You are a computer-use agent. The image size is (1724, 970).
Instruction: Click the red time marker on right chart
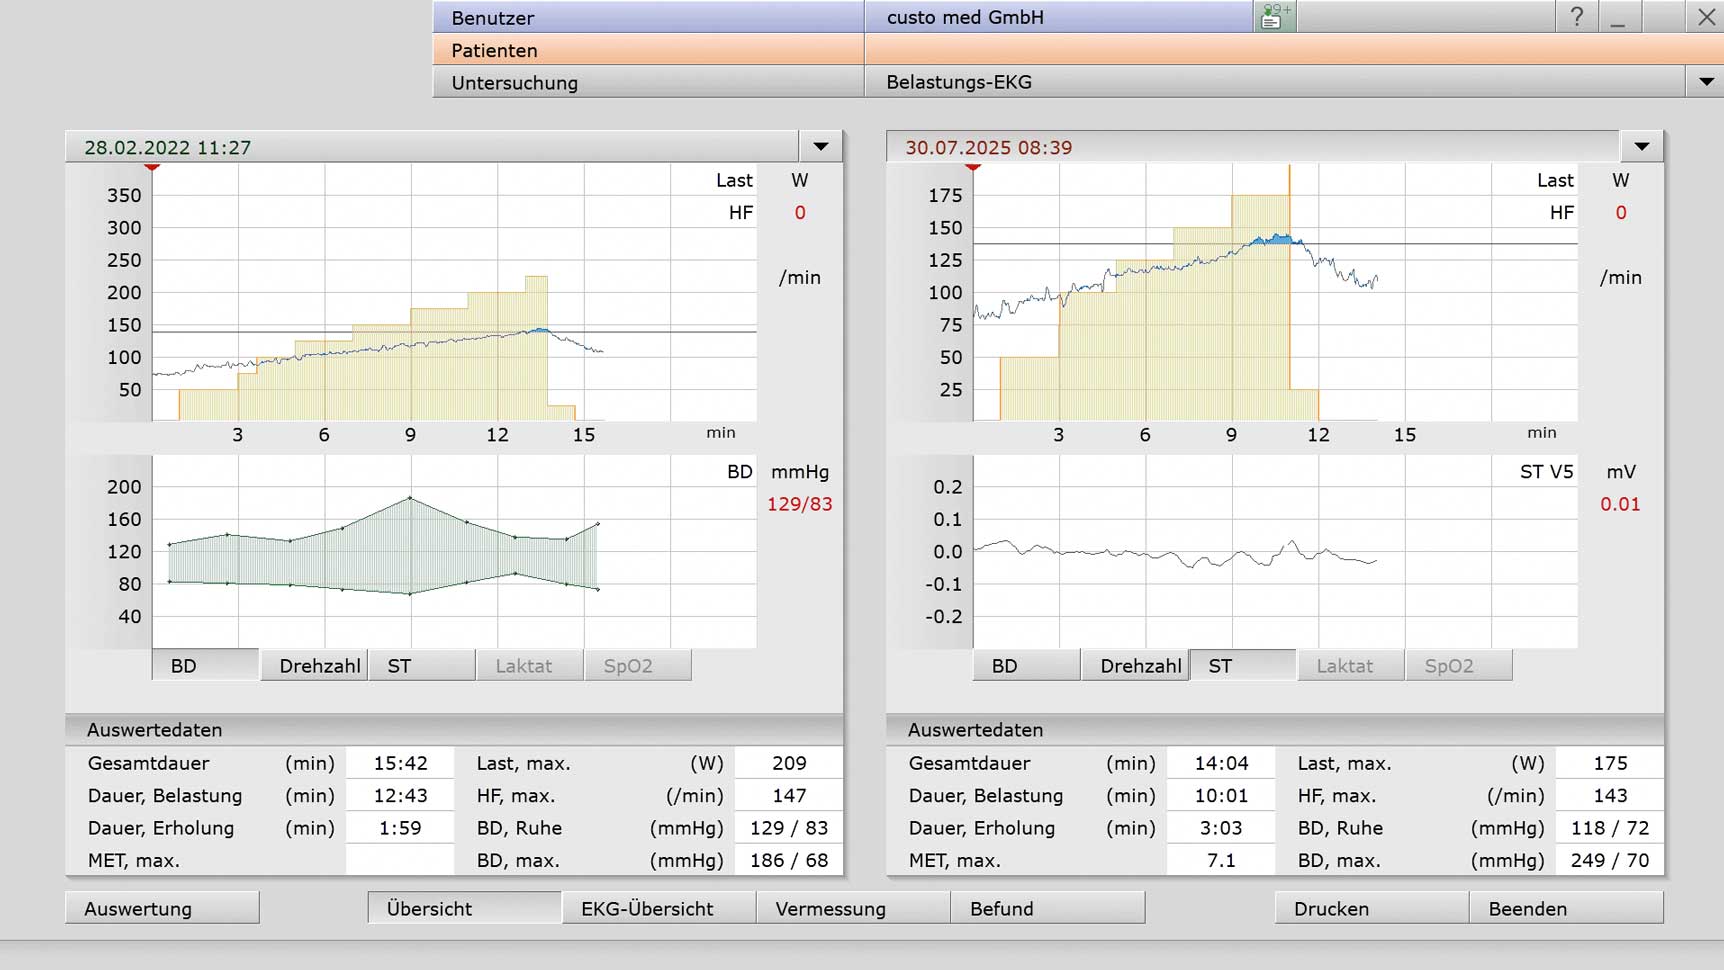973,168
